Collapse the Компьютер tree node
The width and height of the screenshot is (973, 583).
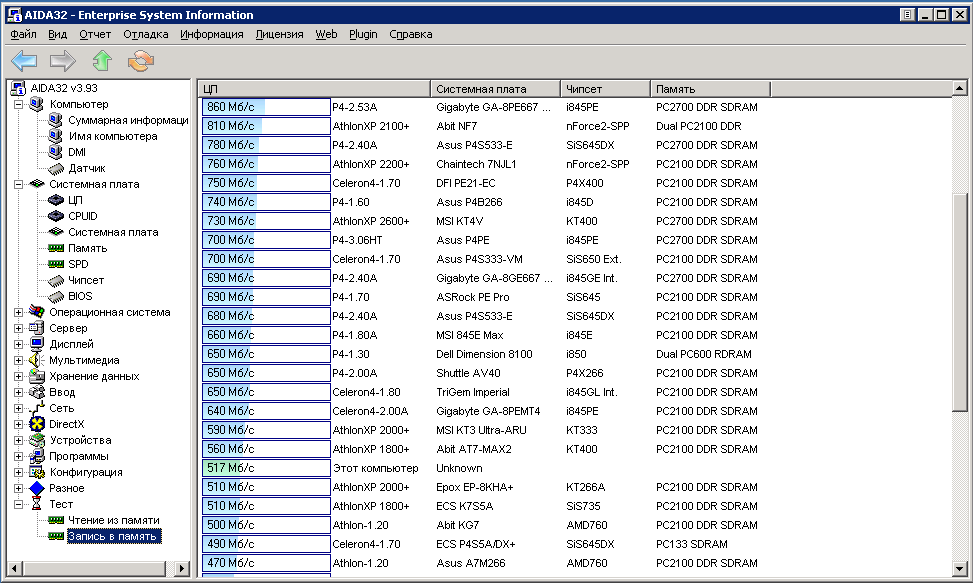tap(19, 104)
